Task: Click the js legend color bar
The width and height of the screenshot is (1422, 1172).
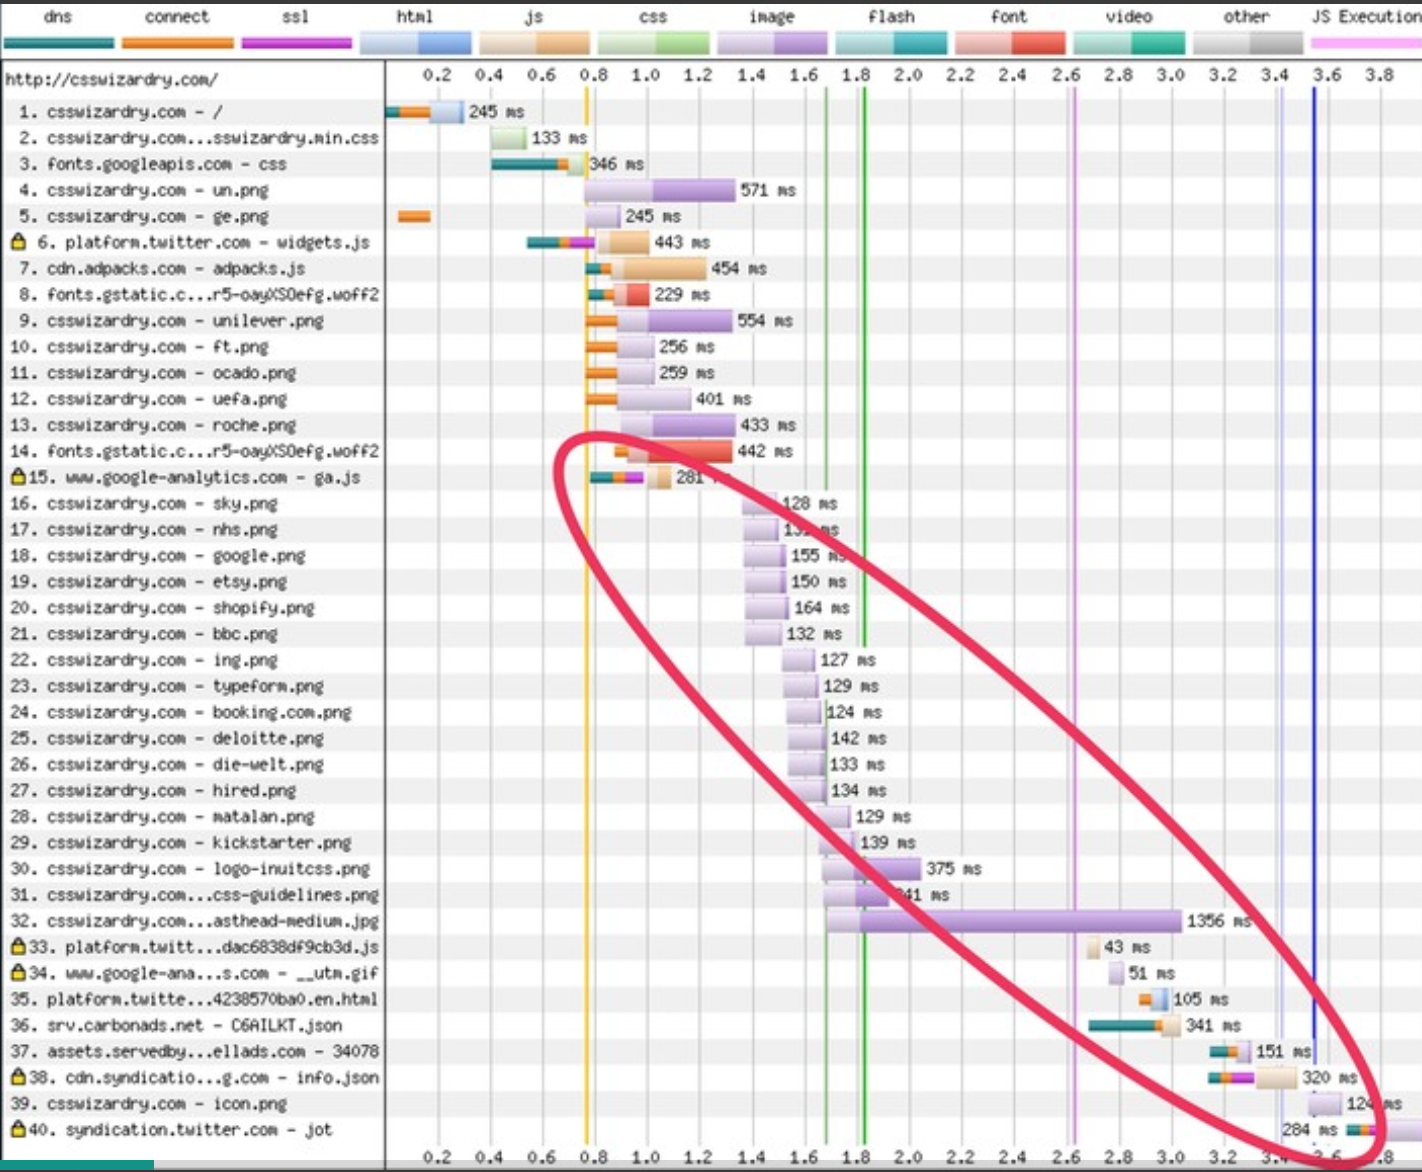Action: tap(534, 42)
